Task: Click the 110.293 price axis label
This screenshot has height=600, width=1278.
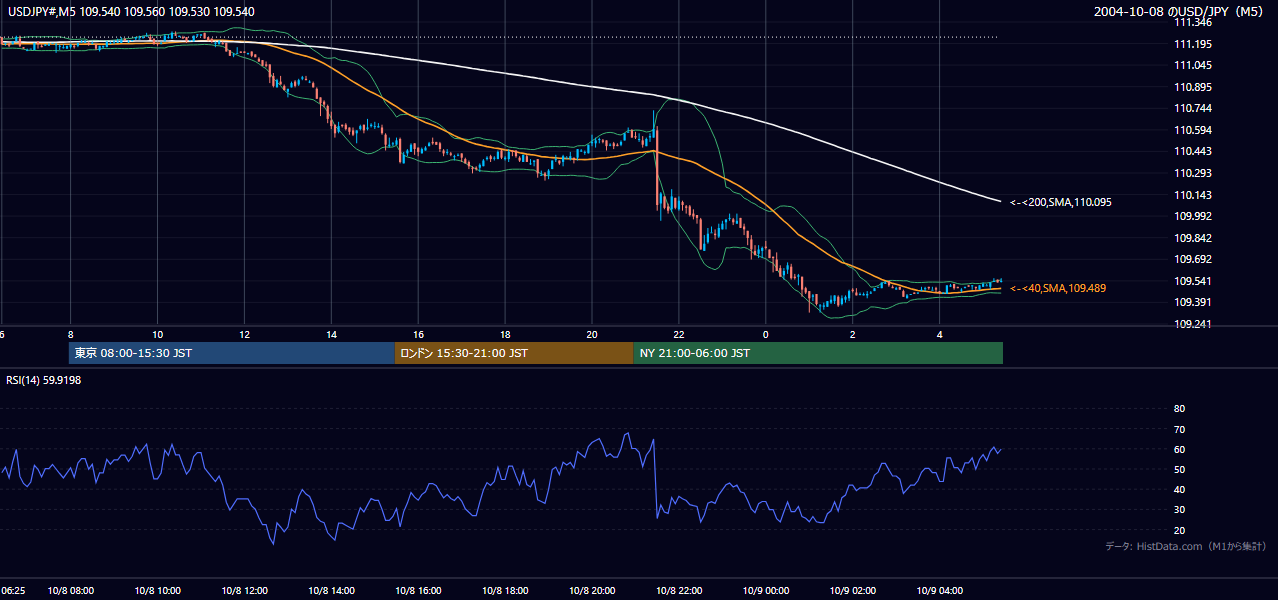Action: click(x=1192, y=173)
